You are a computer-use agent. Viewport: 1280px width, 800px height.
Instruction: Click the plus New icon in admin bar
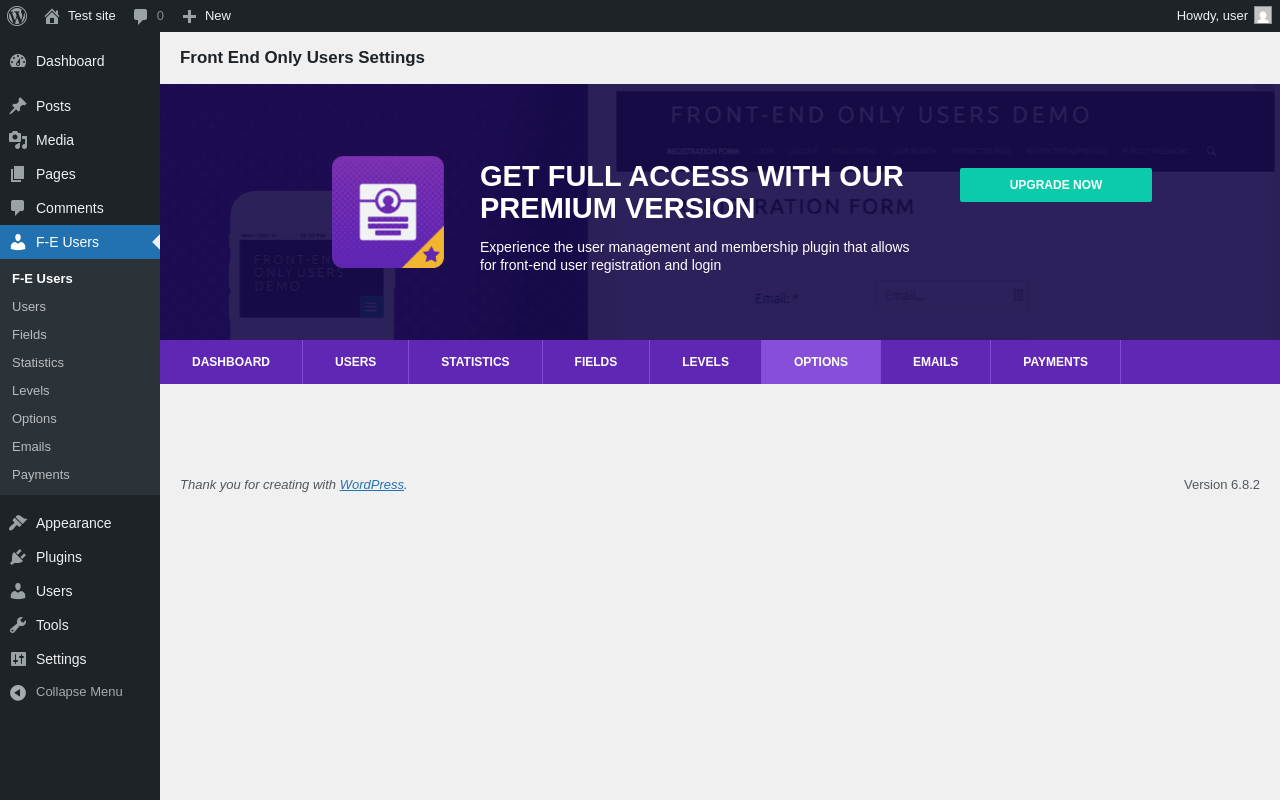point(189,16)
